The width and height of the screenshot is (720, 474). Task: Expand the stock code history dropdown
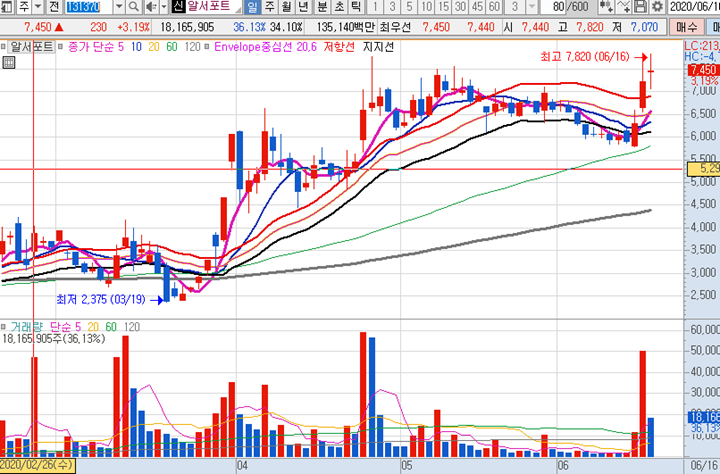119,6
